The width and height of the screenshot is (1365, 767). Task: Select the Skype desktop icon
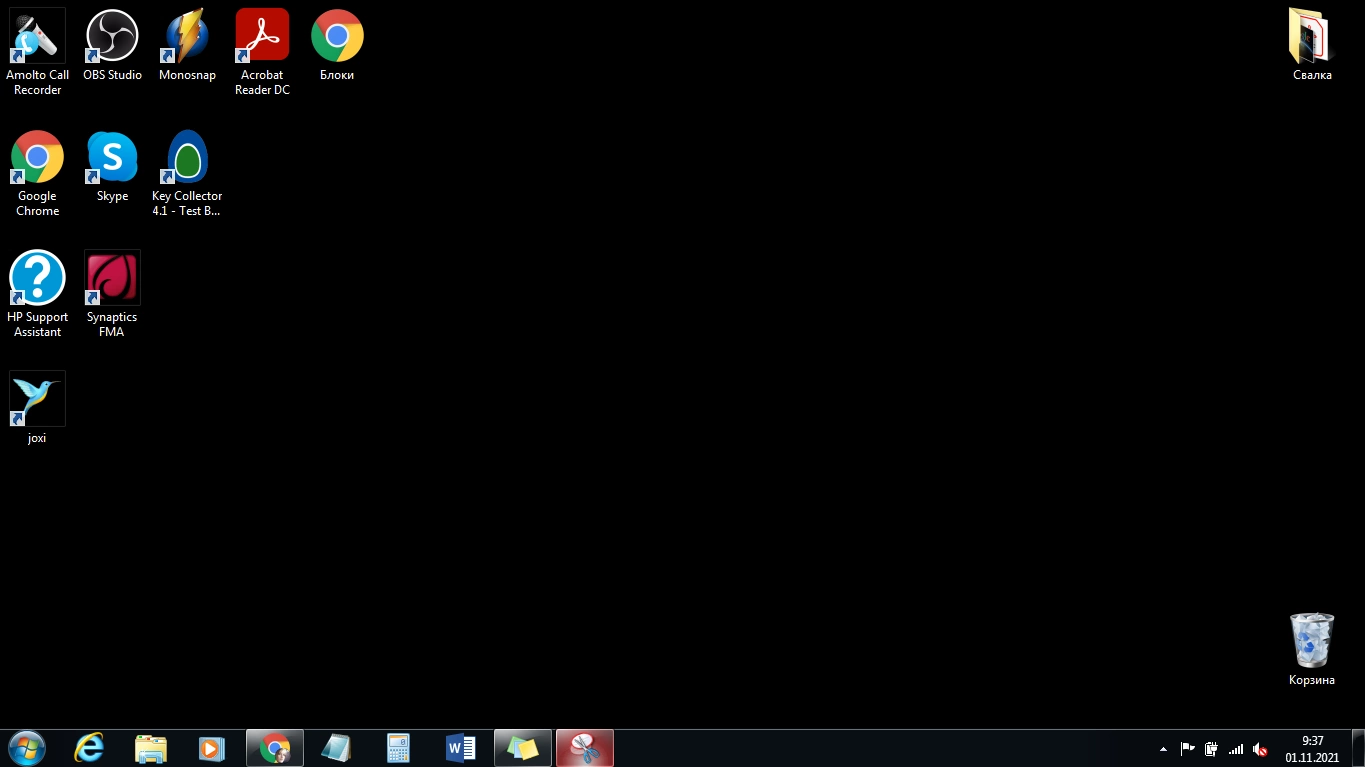(112, 166)
